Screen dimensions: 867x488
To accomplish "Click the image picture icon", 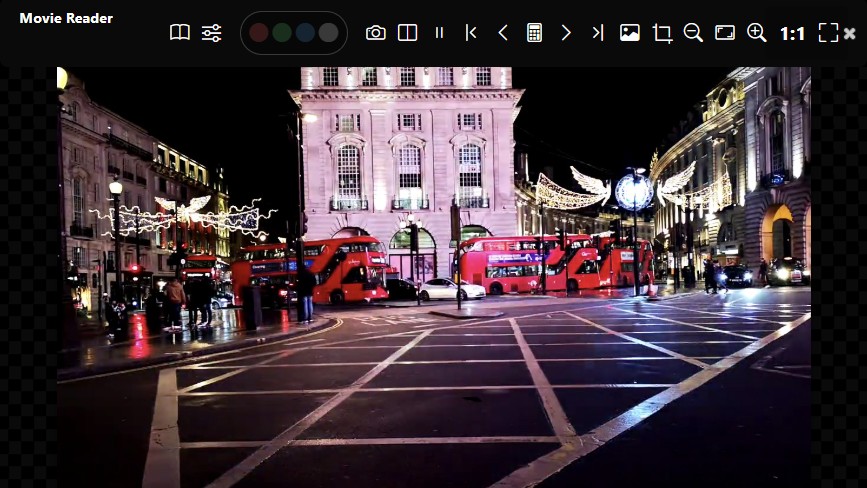I will pos(630,33).
